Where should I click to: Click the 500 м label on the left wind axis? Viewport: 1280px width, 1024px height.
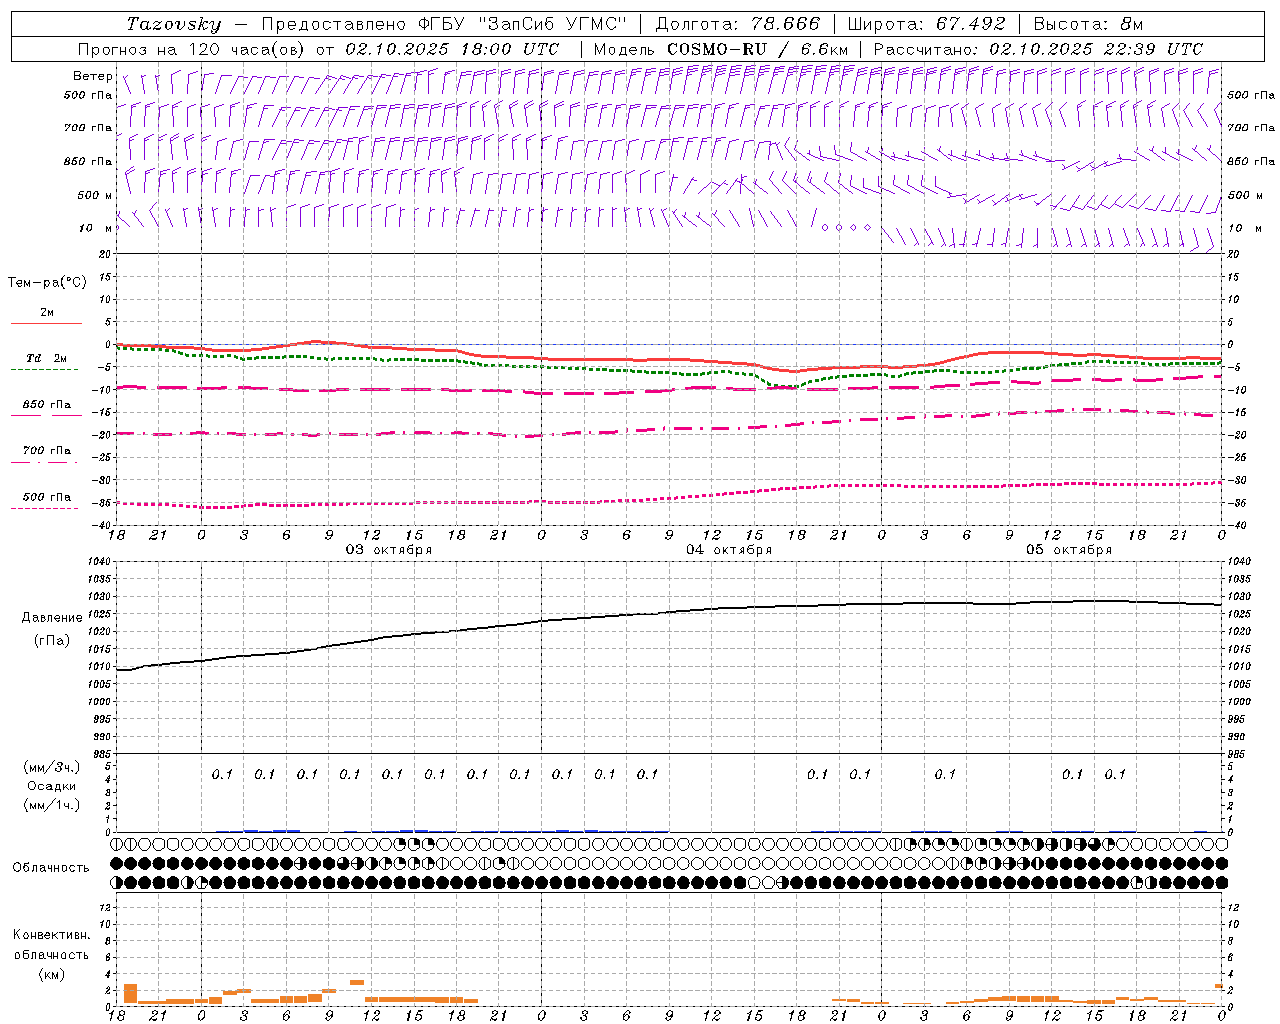[95, 196]
